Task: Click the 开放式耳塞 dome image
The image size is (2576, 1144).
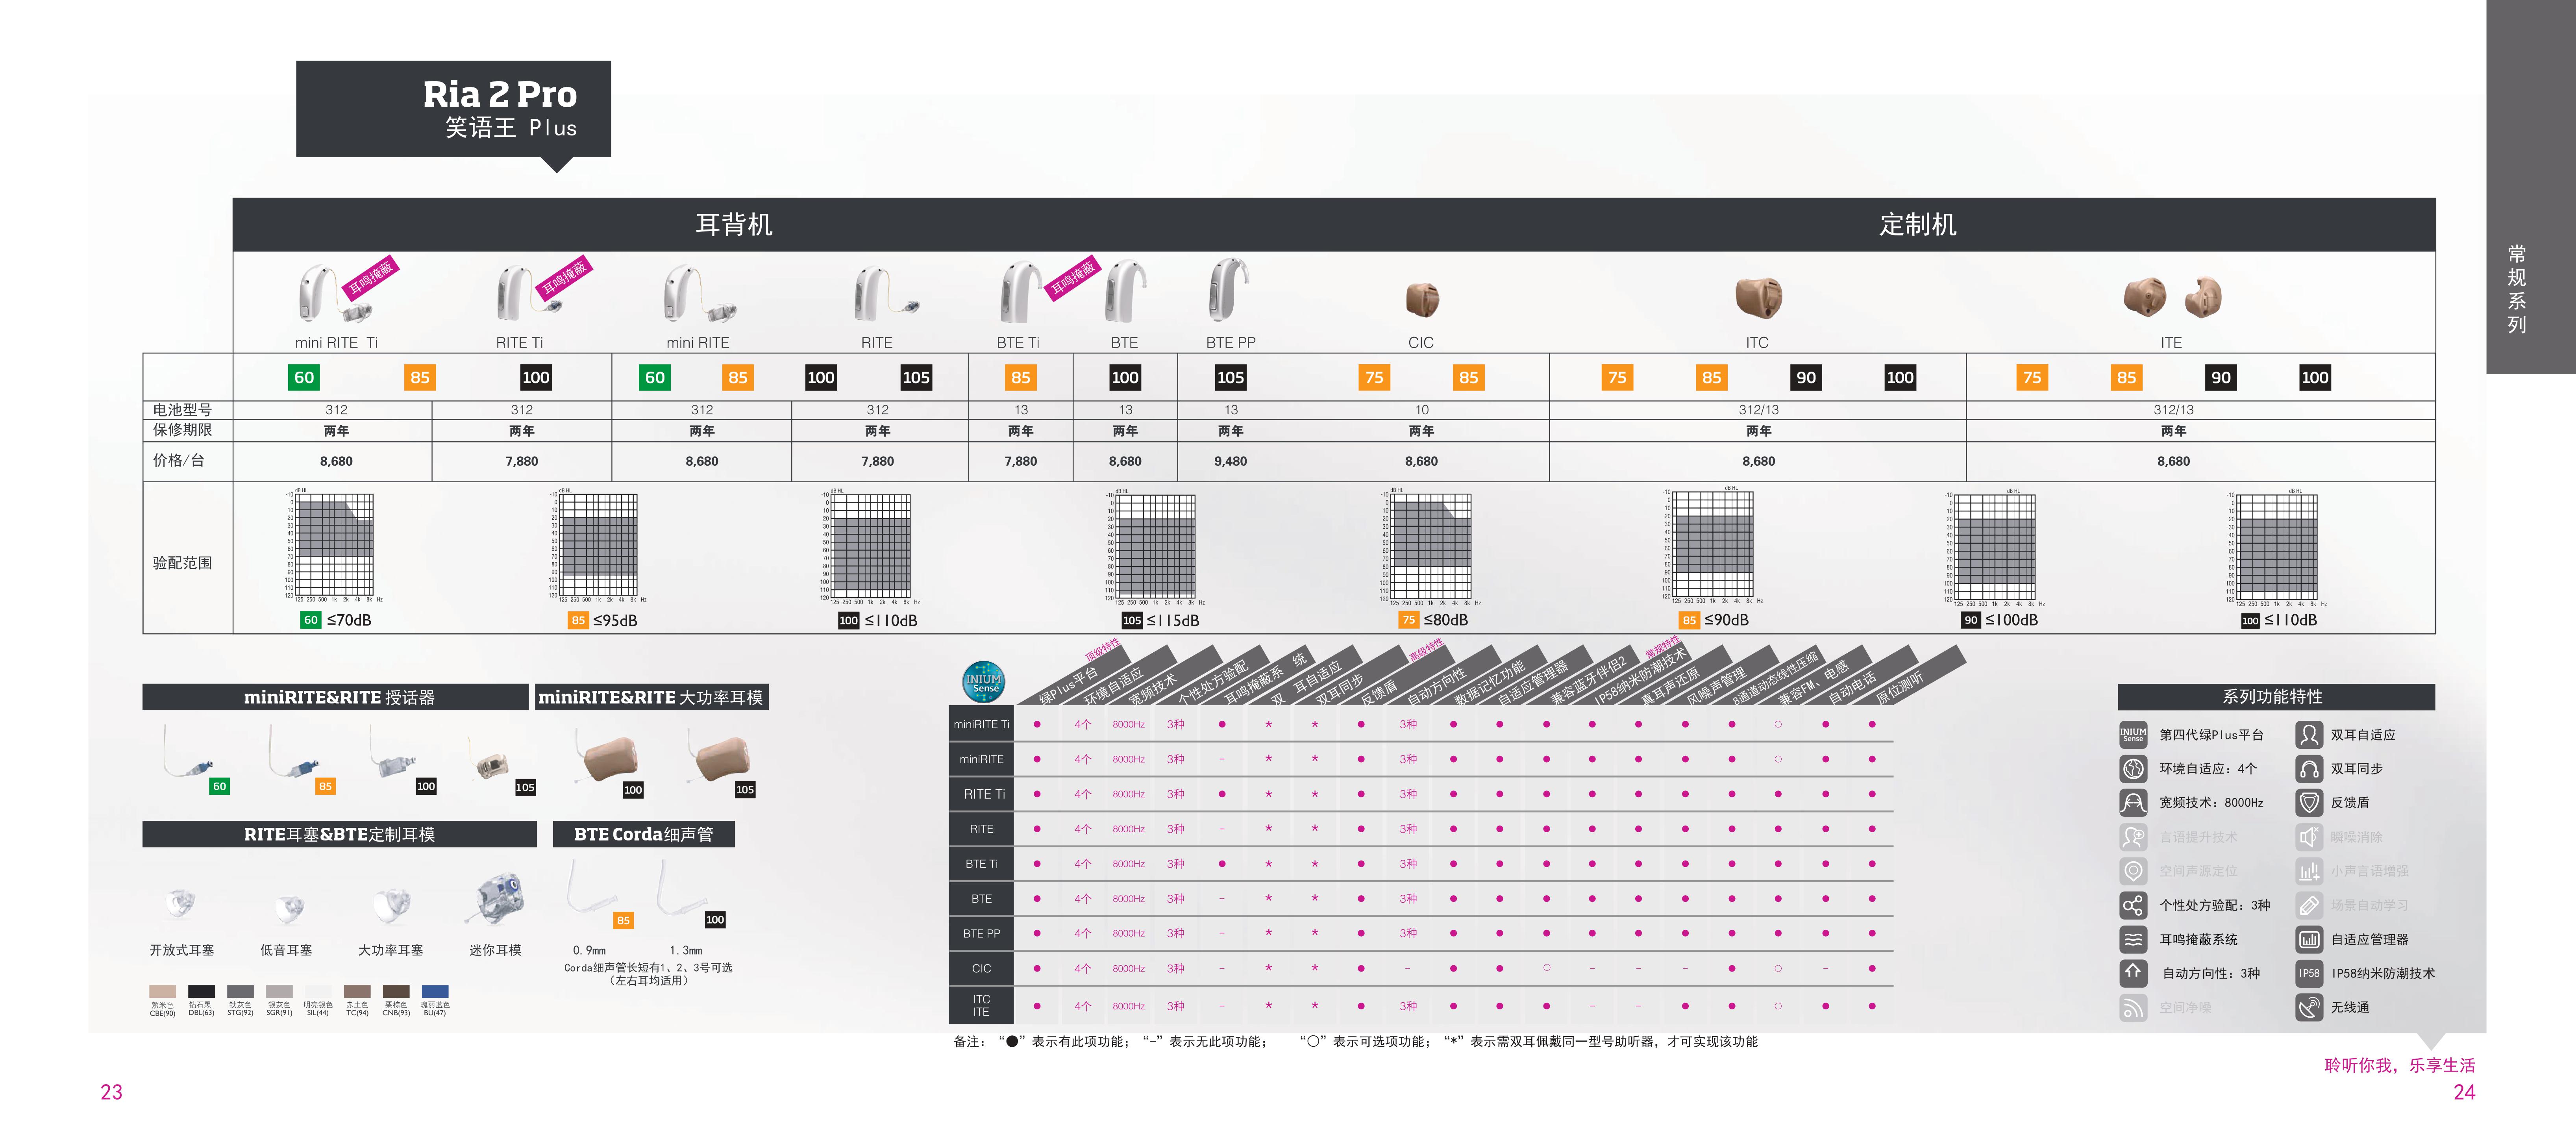Action: point(180,904)
